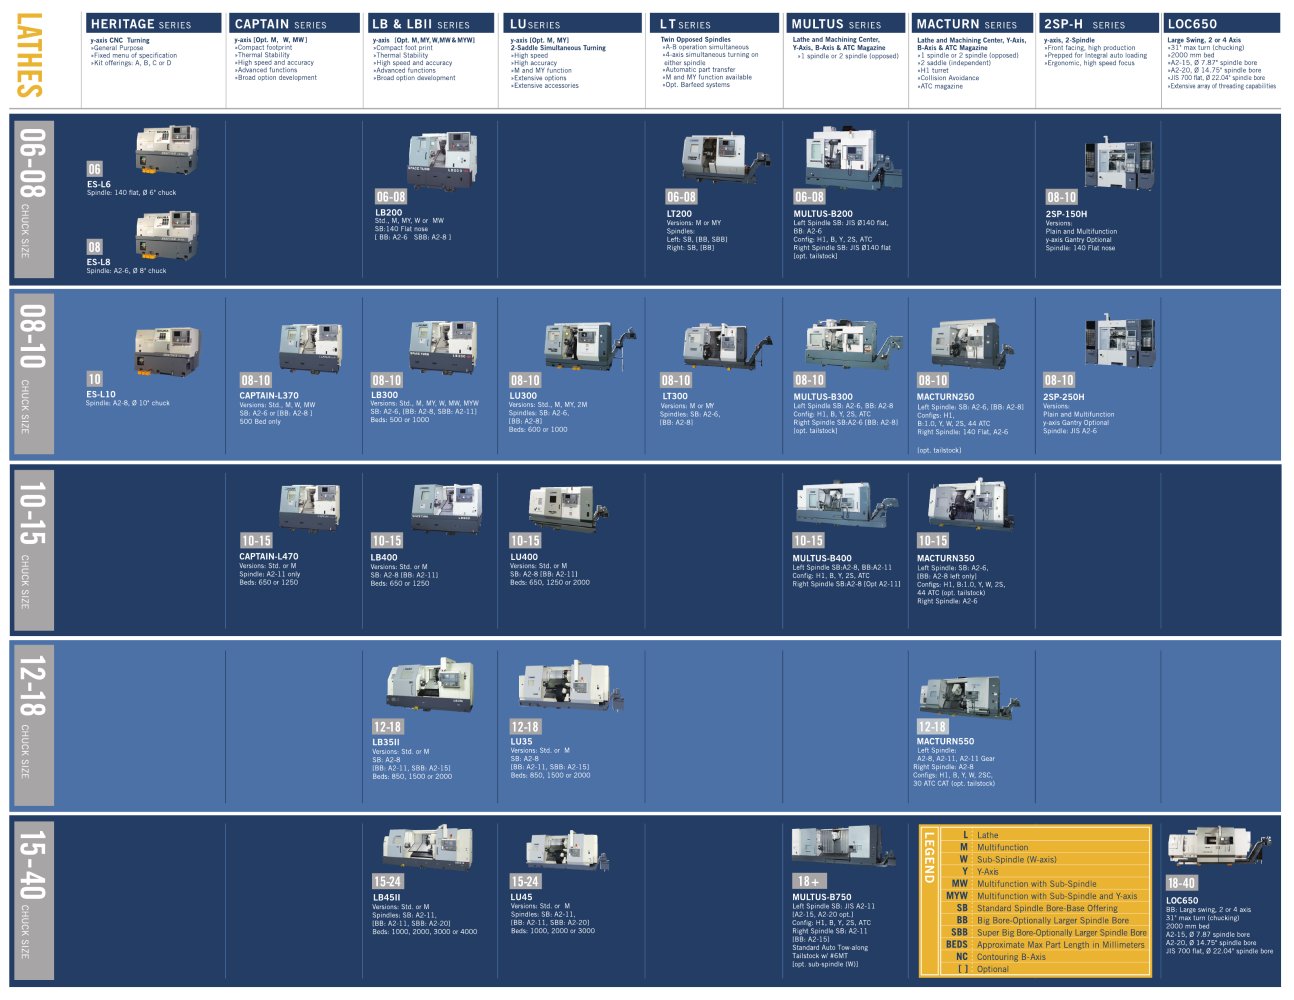1294x1000 pixels.
Task: Open the LB400 lathe image
Action: (x=446, y=507)
